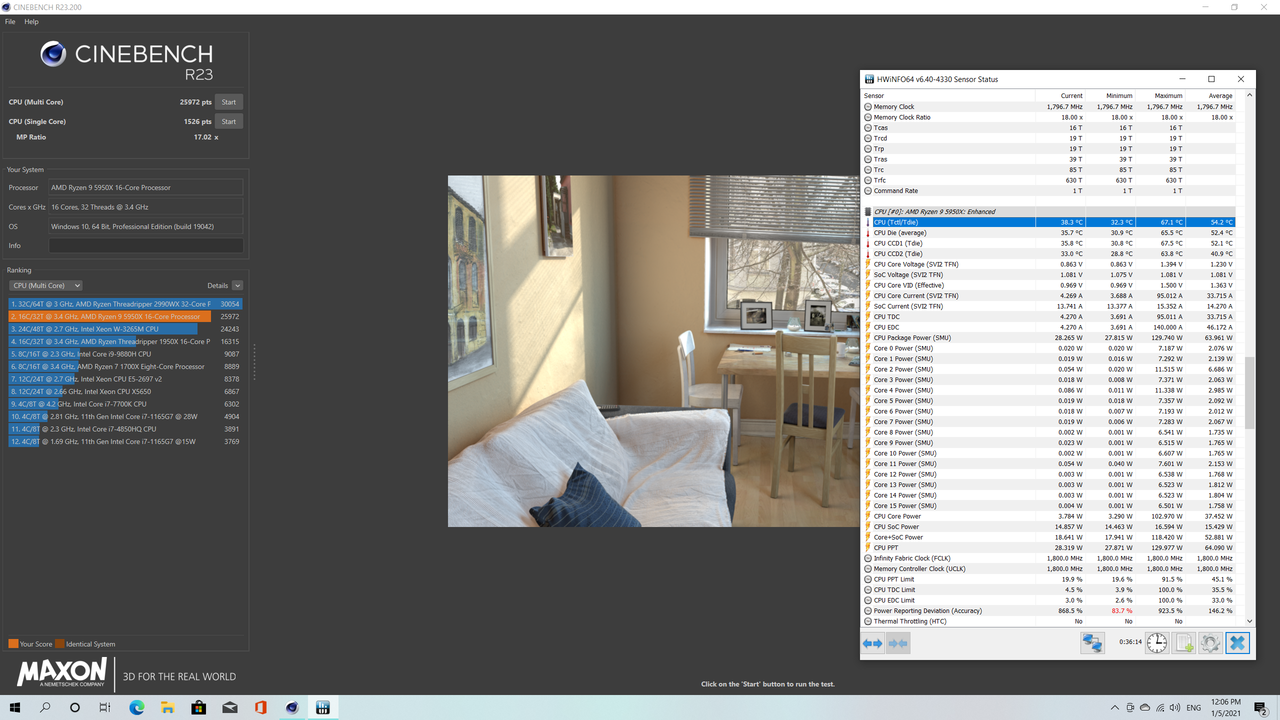Select Xeon X5650 ranking row
The width and height of the screenshot is (1280, 720).
point(126,392)
